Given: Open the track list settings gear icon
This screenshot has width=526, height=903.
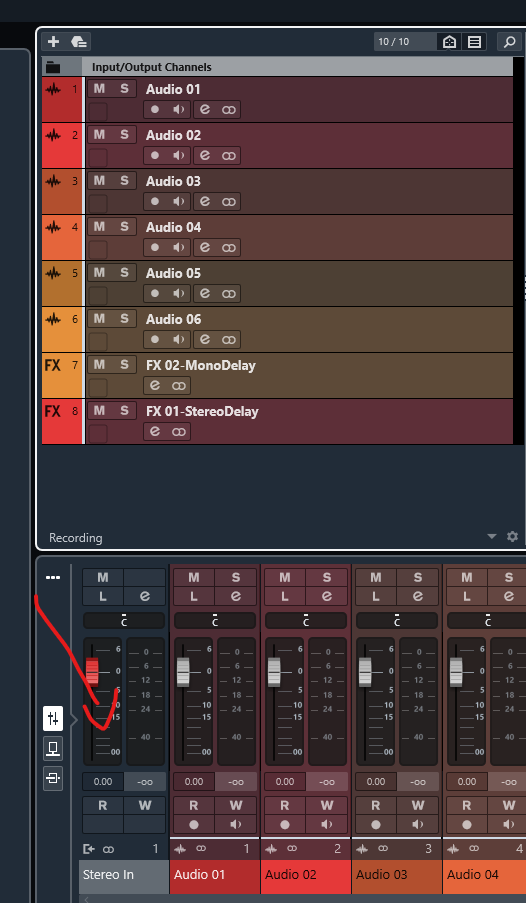Looking at the screenshot, I should 512,536.
